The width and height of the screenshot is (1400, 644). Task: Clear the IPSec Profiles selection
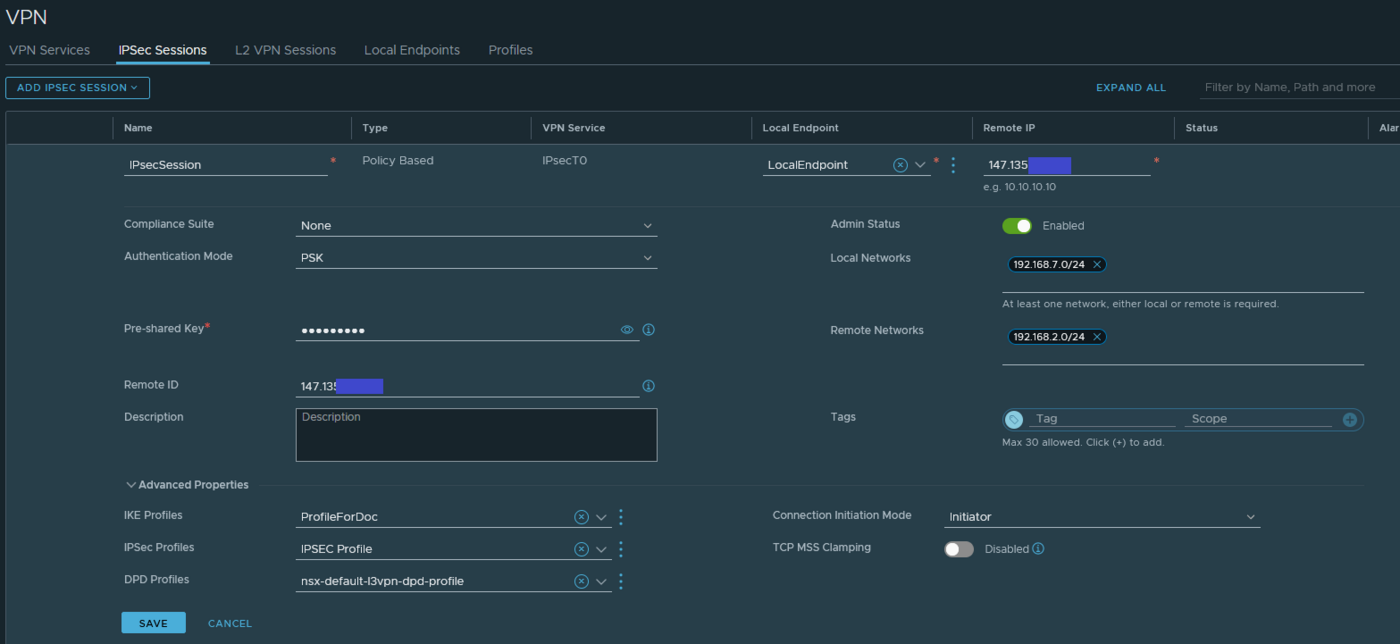point(581,549)
